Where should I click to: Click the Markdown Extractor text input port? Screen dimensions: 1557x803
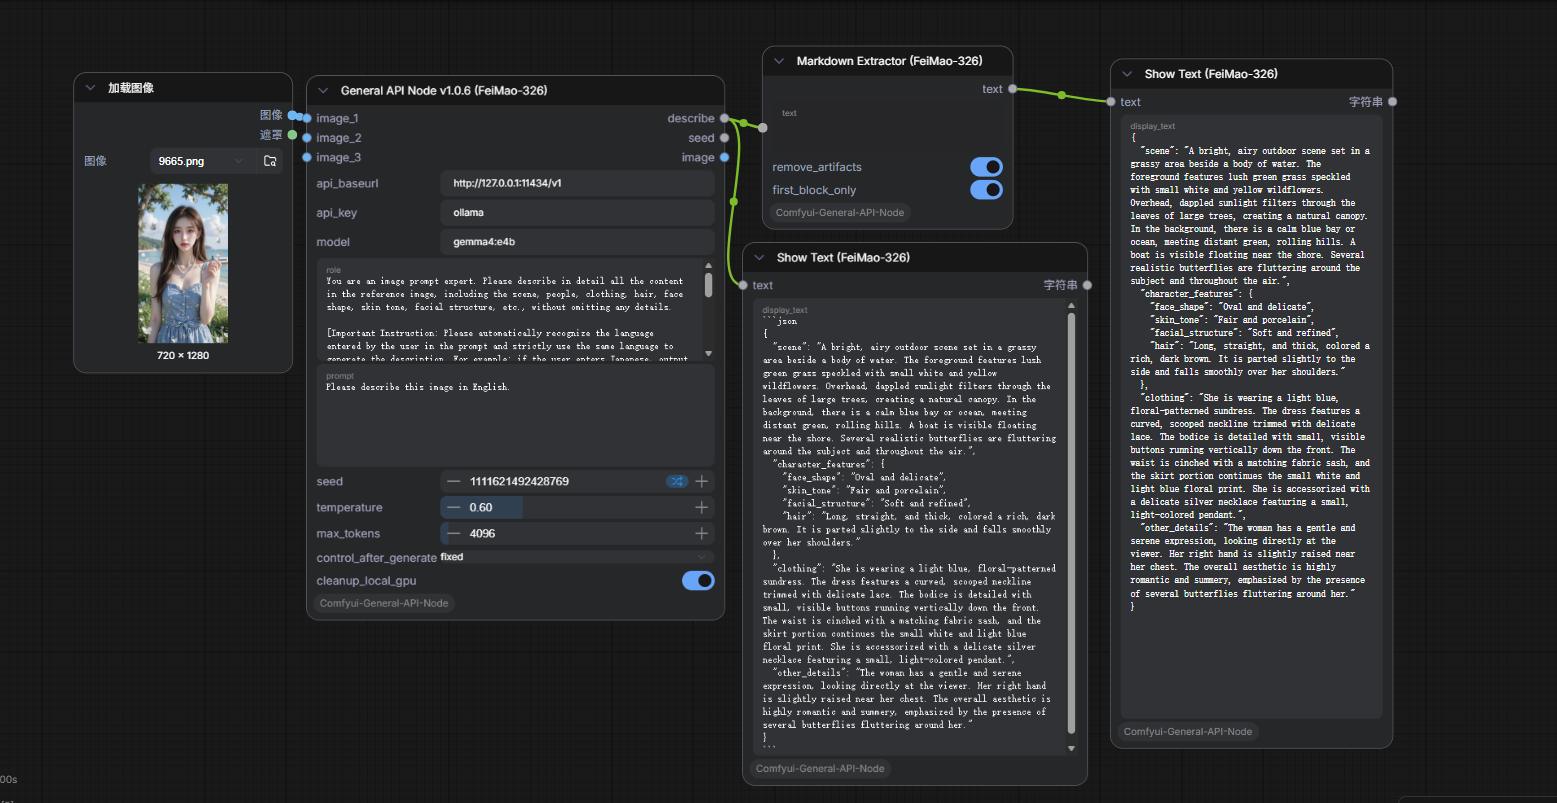763,127
